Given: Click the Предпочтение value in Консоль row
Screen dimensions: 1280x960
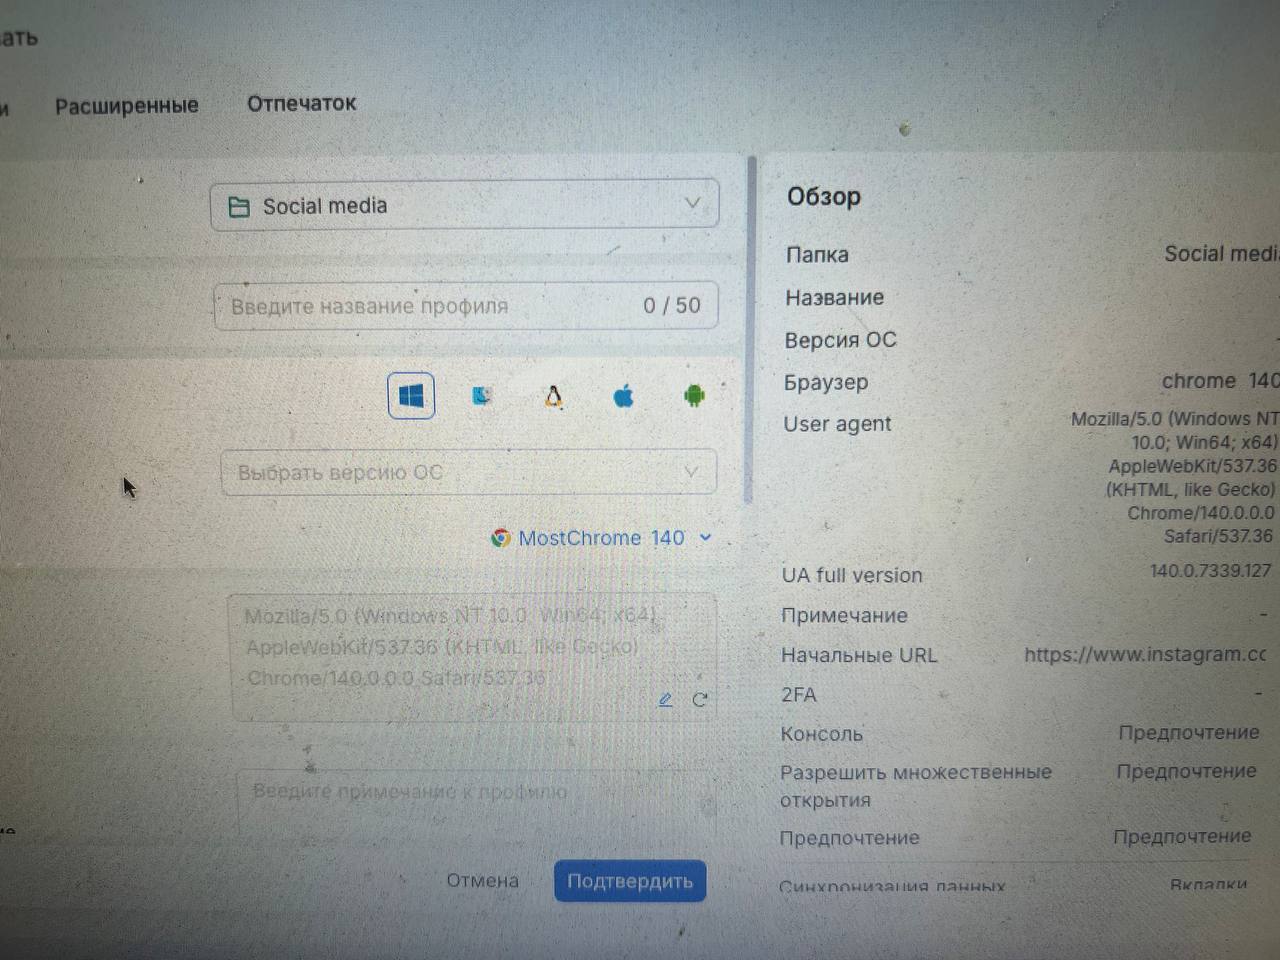Looking at the screenshot, I should [1188, 732].
